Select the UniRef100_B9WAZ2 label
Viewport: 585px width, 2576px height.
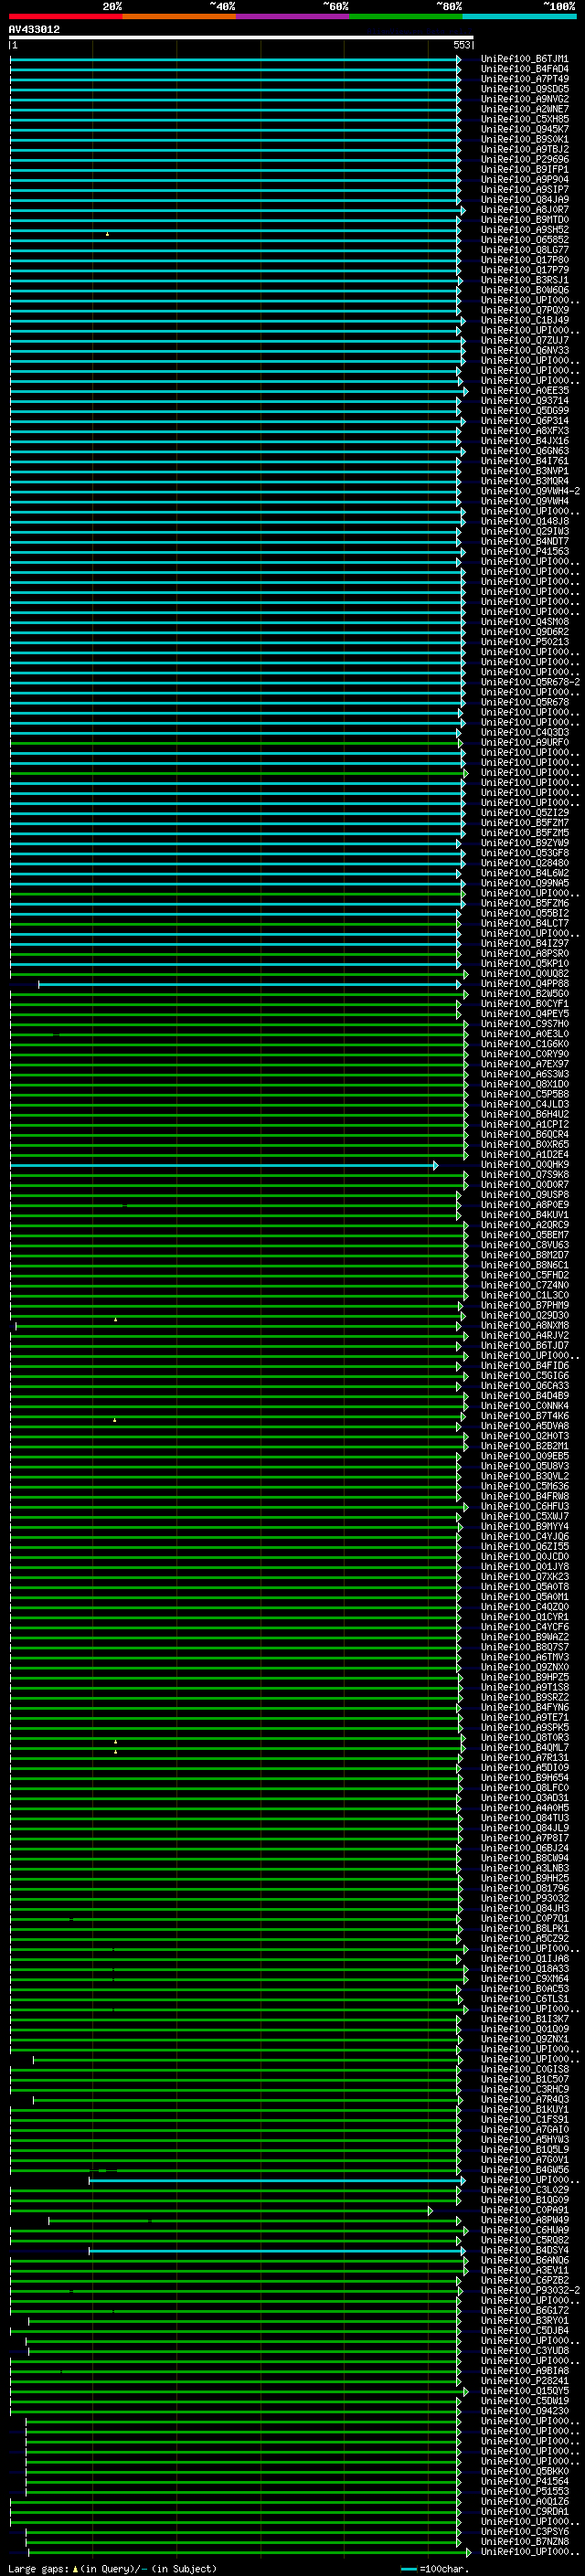tap(525, 1637)
